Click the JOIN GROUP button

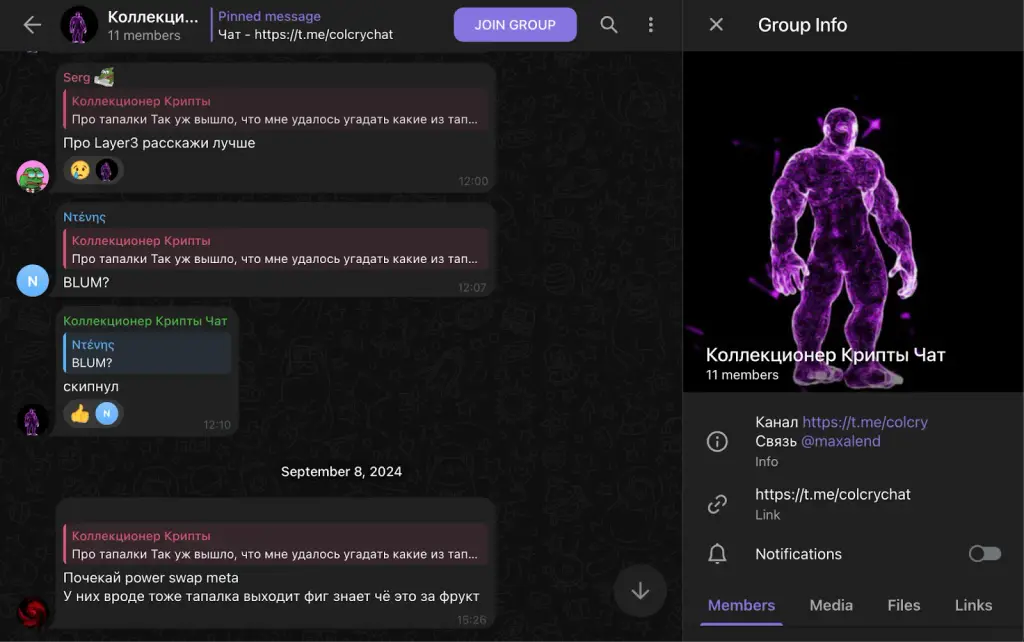pyautogui.click(x=515, y=25)
